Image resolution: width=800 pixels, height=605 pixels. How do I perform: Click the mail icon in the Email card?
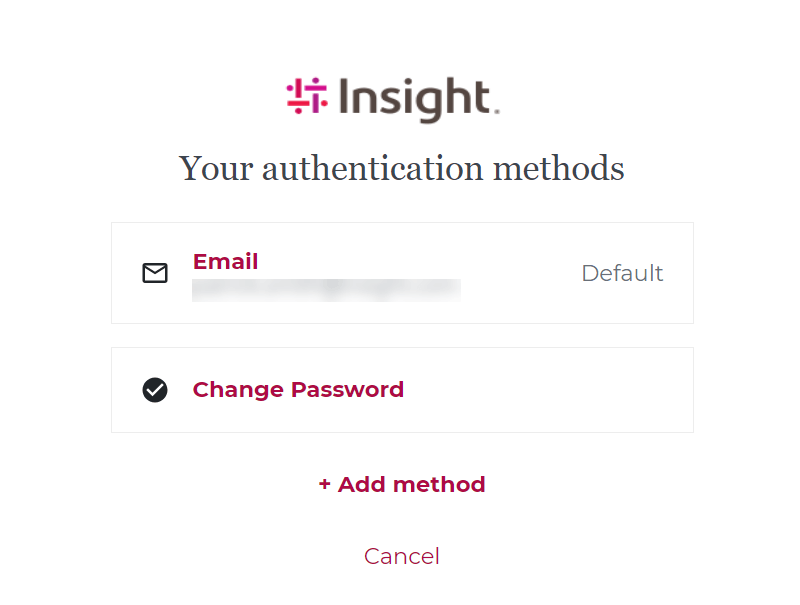[155, 272]
